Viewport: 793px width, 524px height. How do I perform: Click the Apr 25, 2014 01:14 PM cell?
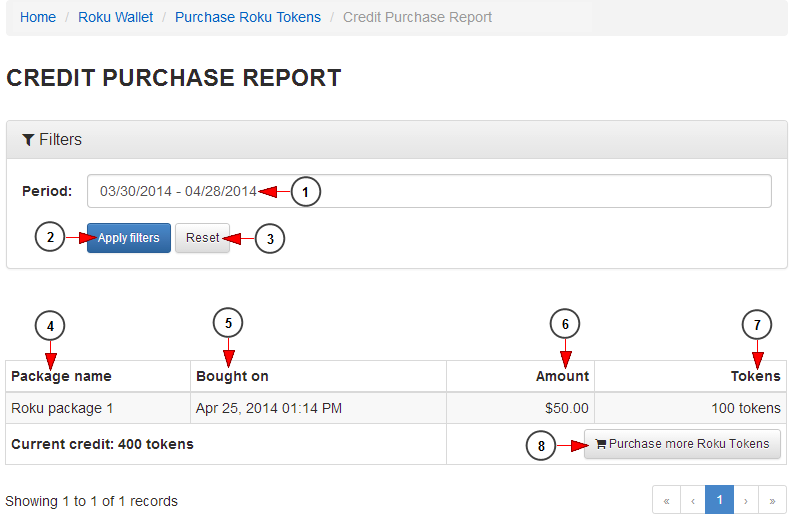coord(318,408)
